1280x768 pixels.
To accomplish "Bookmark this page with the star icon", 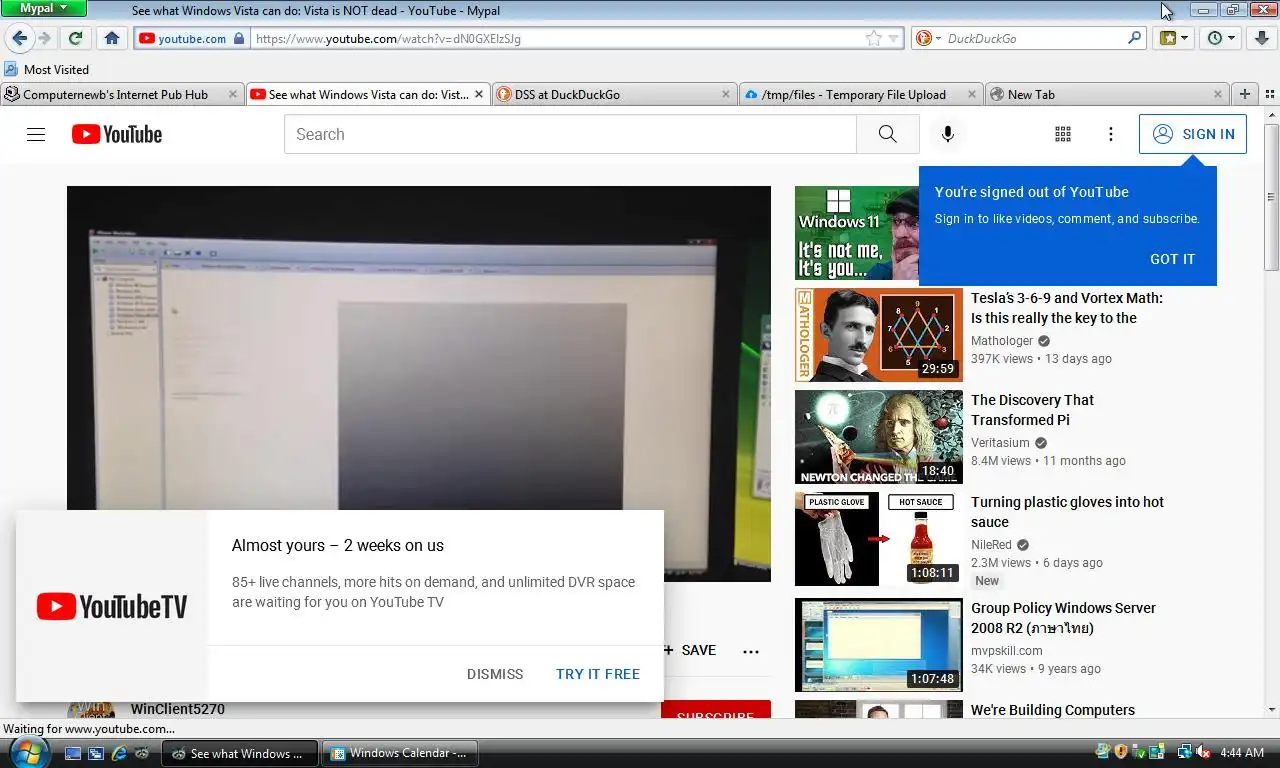I will pyautogui.click(x=873, y=38).
